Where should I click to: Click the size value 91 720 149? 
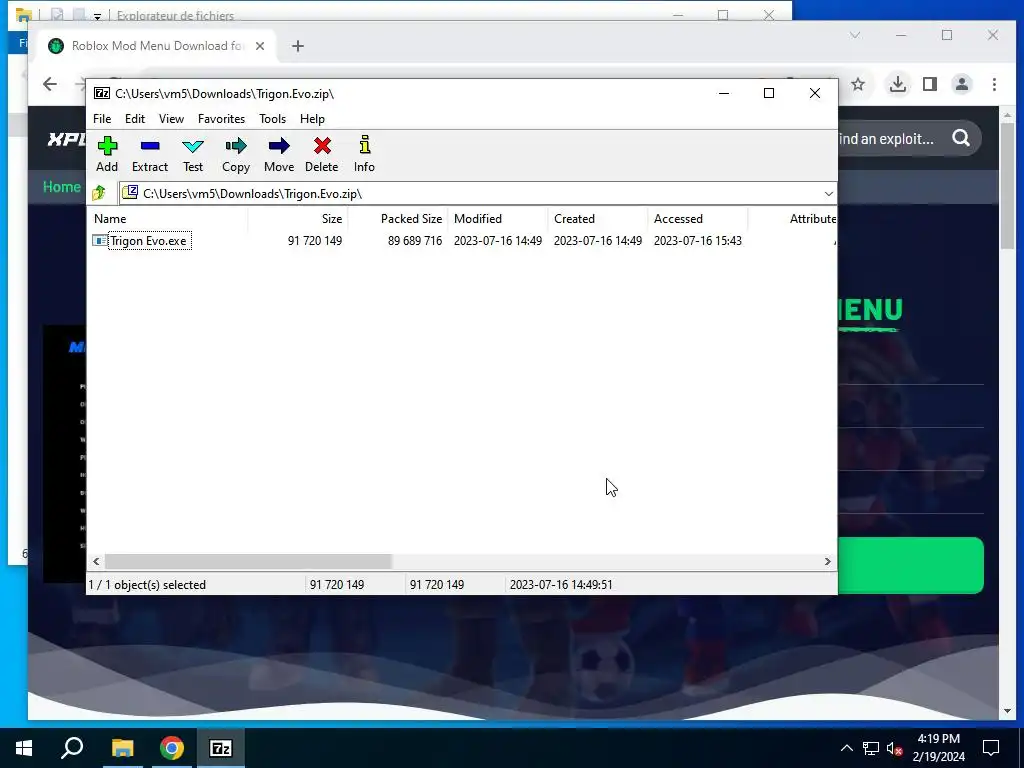click(x=315, y=241)
